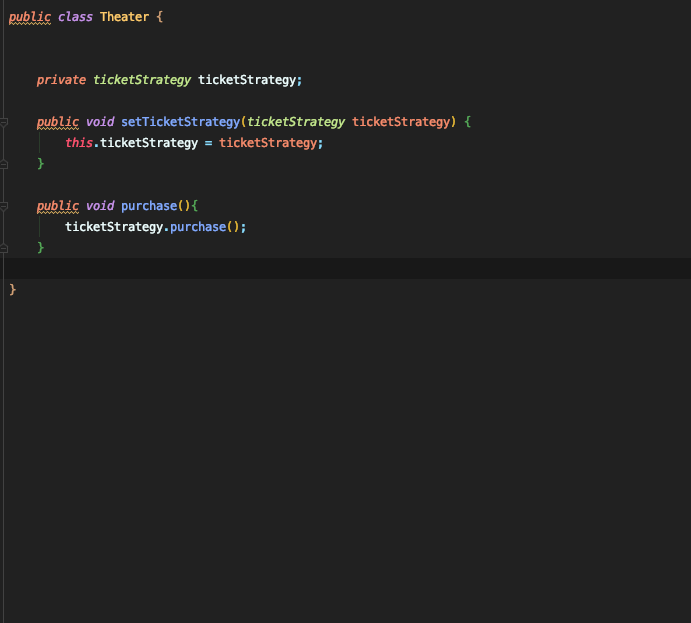Click the purchase() call on ticketStrategy
This screenshot has height=623, width=691.
point(205,227)
